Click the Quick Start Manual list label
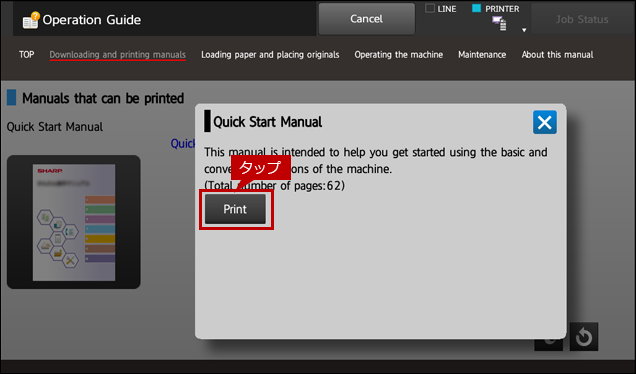This screenshot has width=636, height=374. coord(55,127)
